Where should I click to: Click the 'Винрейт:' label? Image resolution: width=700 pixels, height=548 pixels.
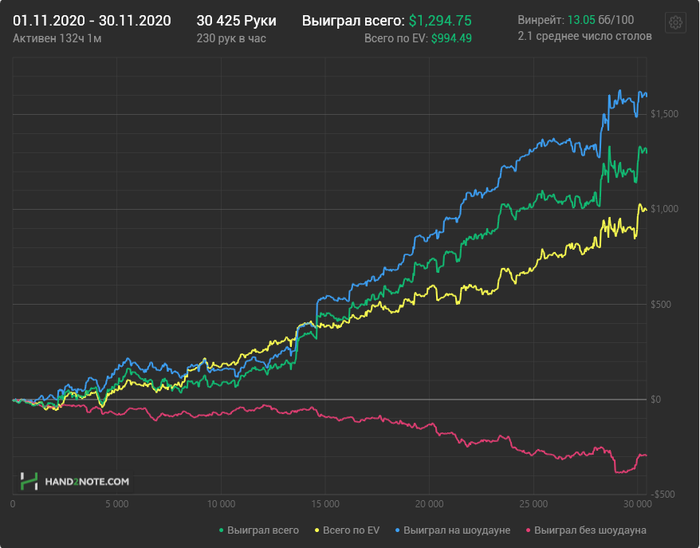541,20
